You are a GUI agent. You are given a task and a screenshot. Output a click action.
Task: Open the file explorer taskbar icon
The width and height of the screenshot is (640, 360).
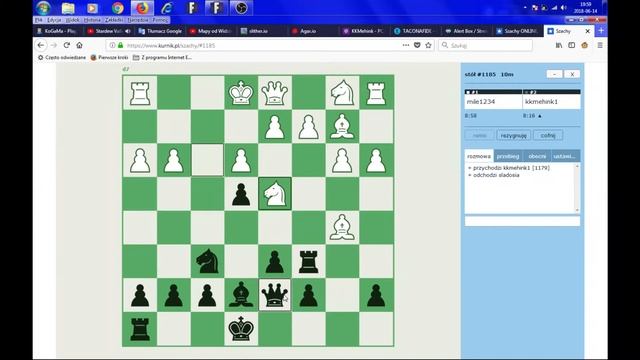coord(68,8)
